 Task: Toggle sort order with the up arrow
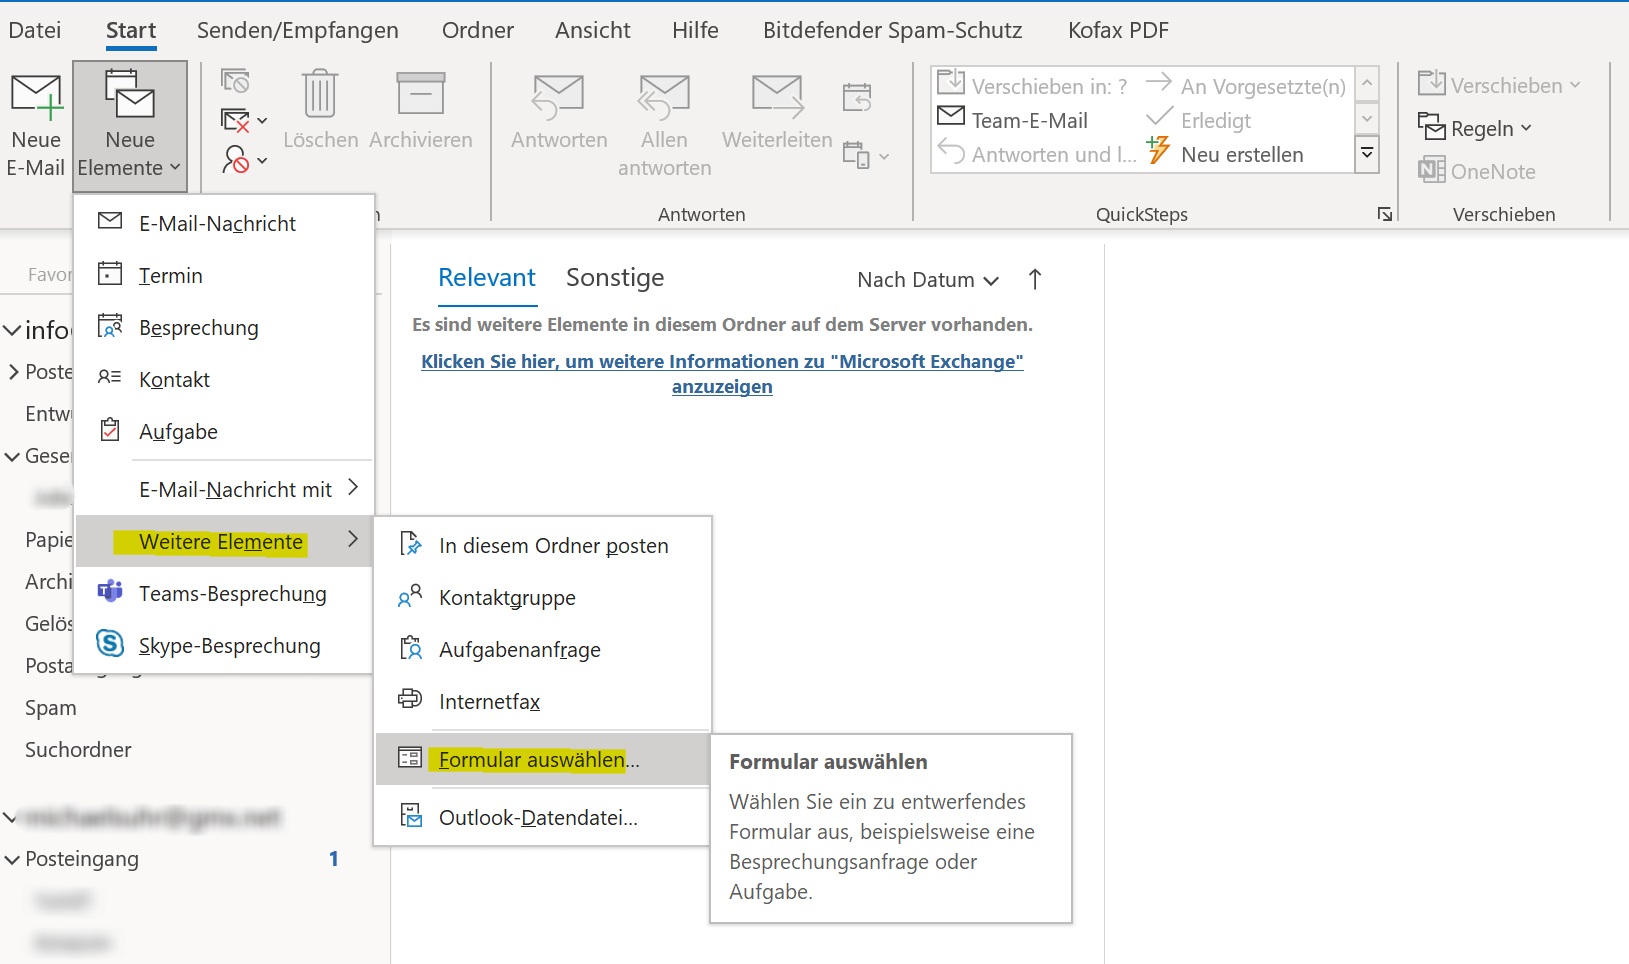pyautogui.click(x=1035, y=279)
